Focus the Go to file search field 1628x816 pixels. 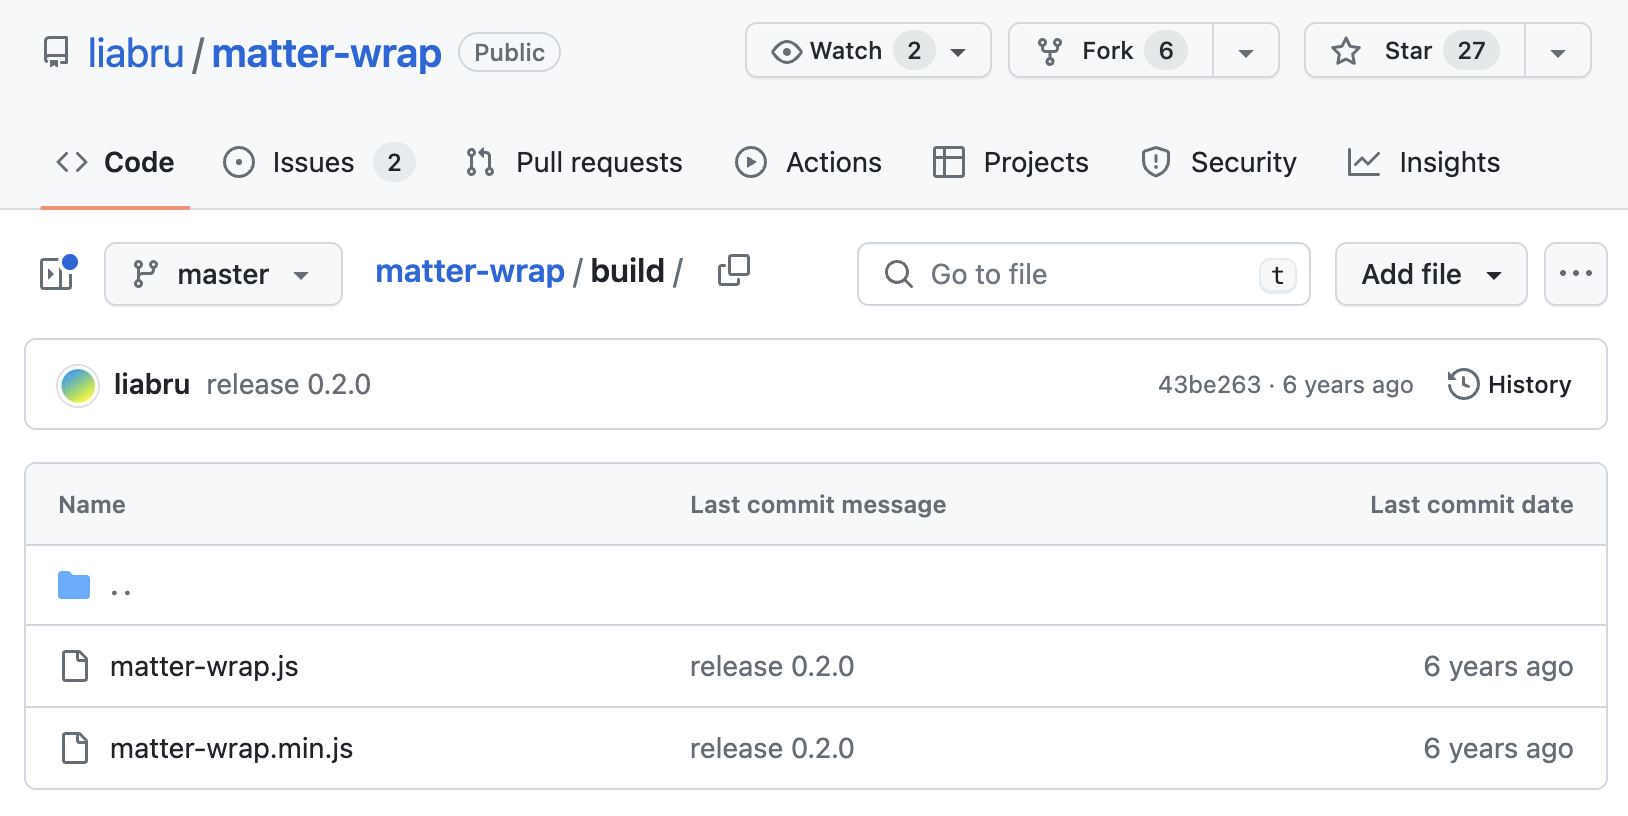pos(1083,274)
